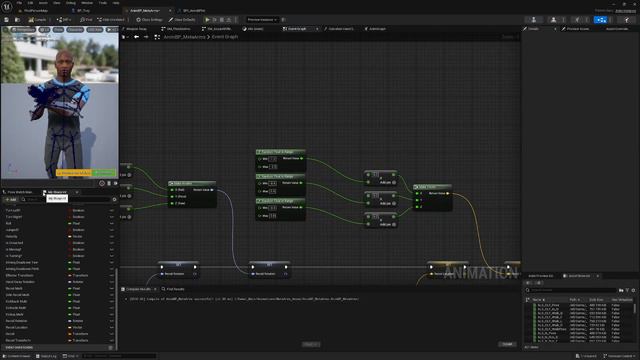Click the Find toolbar button
The height and width of the screenshot is (360, 640).
(x=86, y=20)
